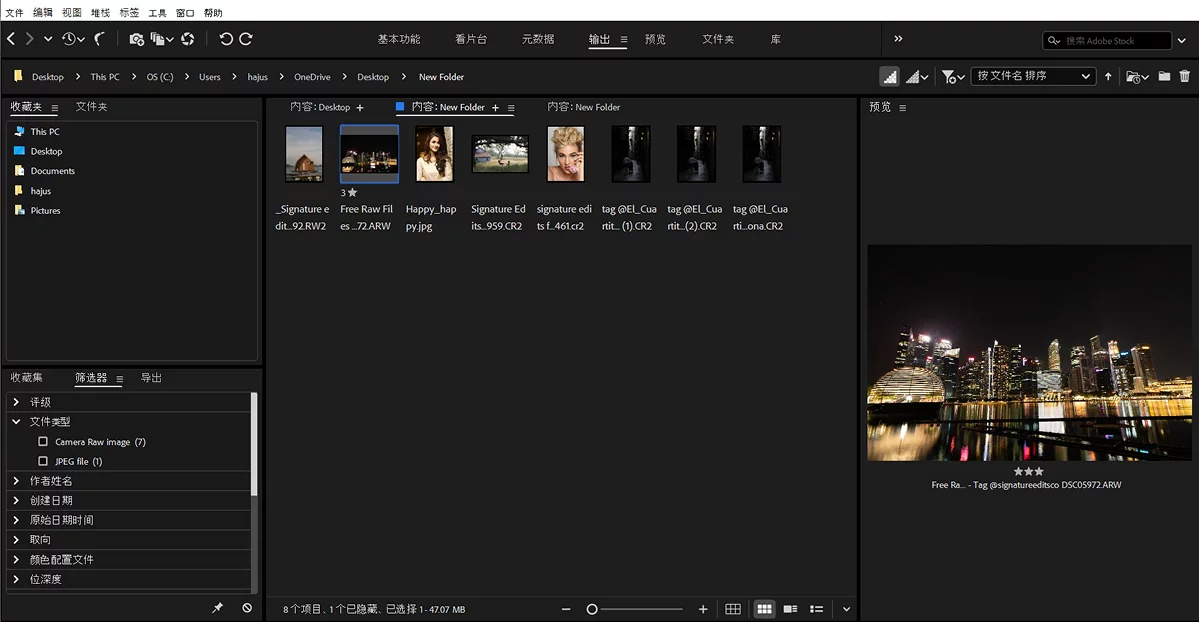Click the boomerang return-to-app icon
Screen dimensions: 1199x622
pos(99,38)
